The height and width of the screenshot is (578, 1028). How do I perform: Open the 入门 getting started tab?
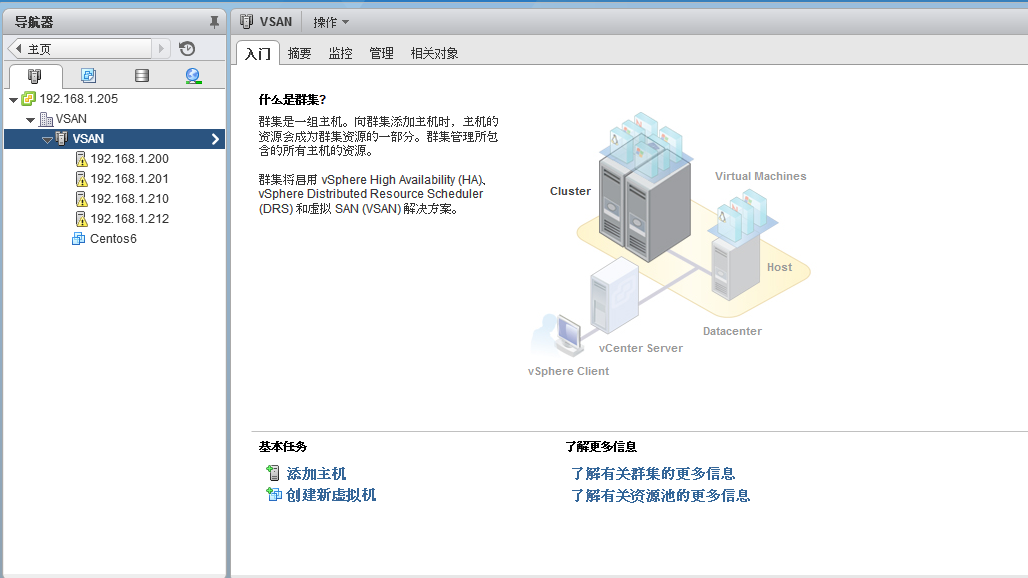(258, 53)
